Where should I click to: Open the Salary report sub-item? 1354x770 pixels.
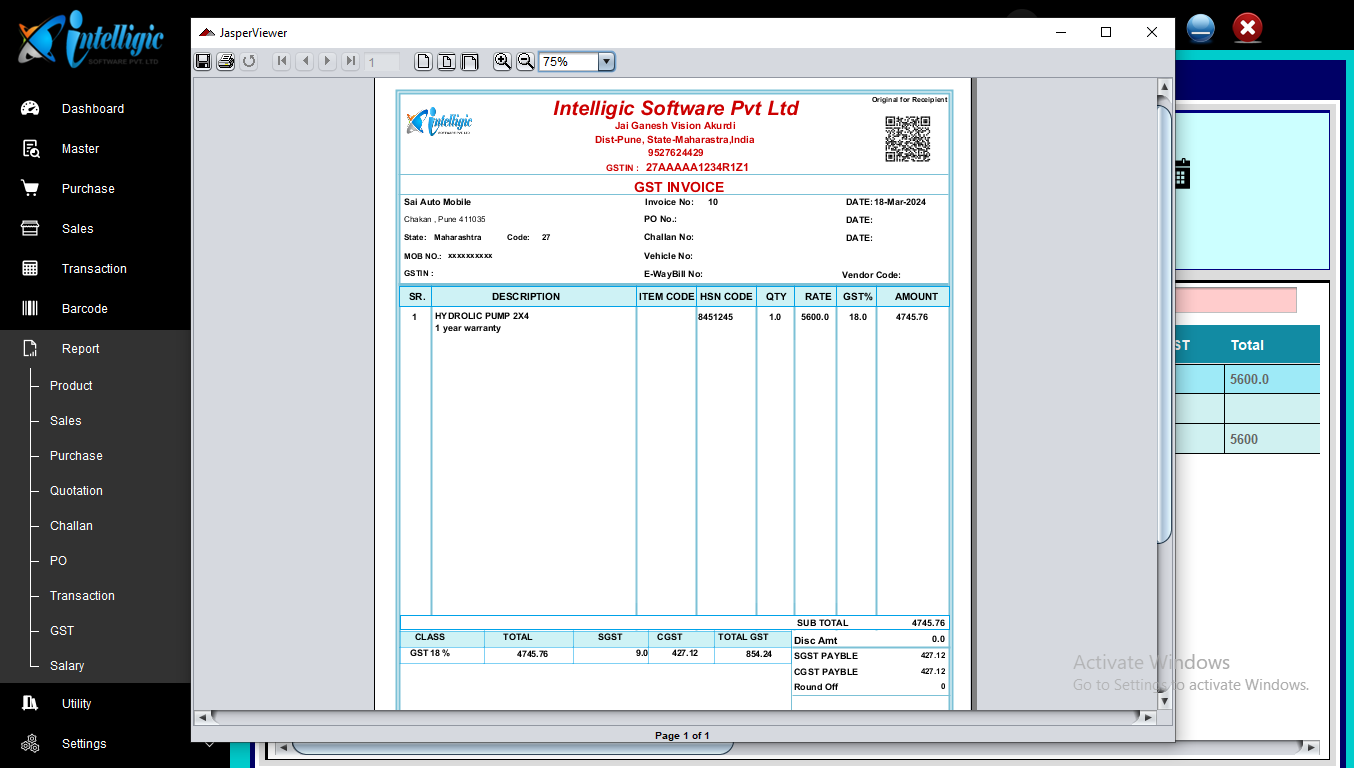[67, 666]
